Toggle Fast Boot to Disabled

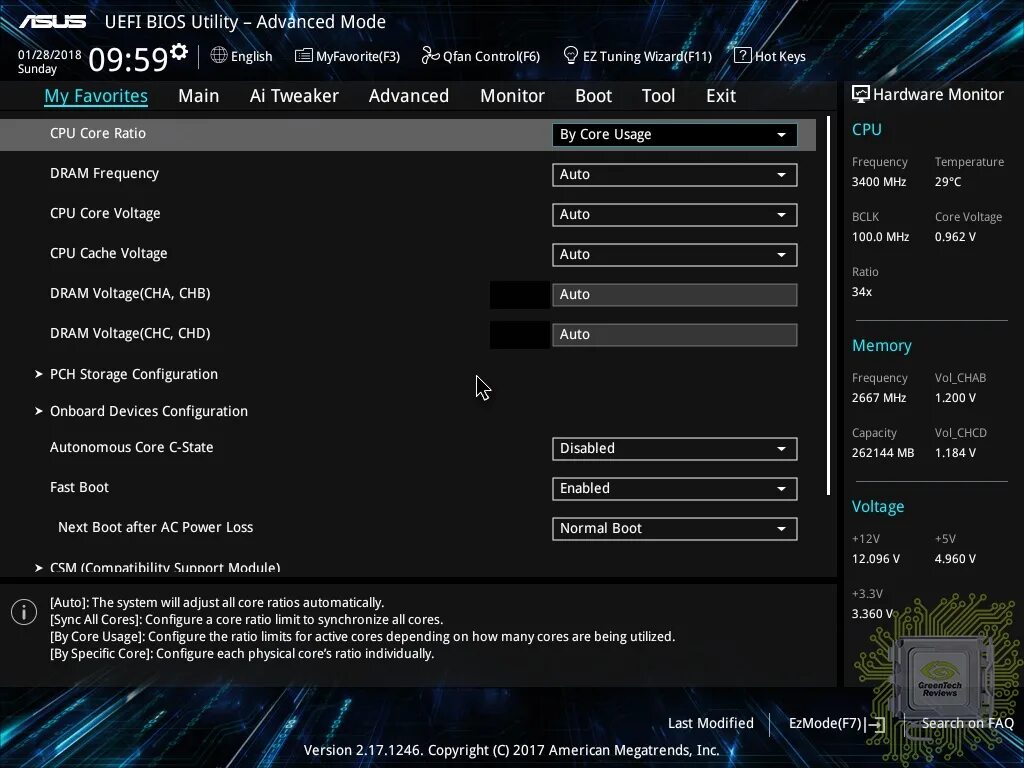click(674, 488)
